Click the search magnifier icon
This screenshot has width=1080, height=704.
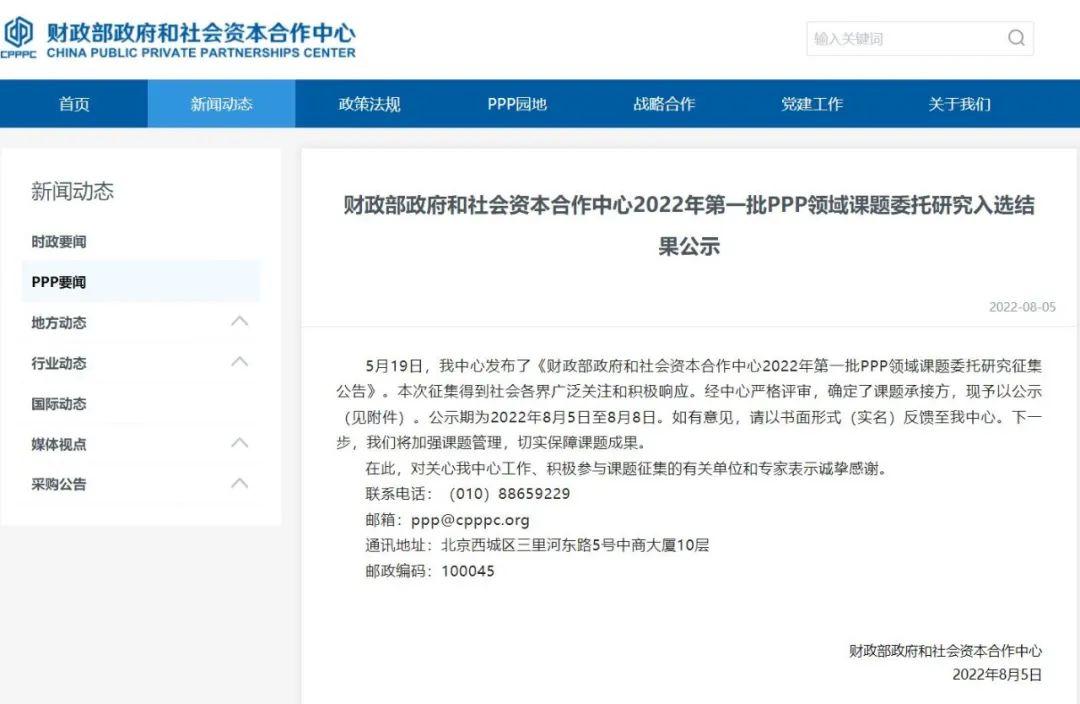tap(1016, 39)
